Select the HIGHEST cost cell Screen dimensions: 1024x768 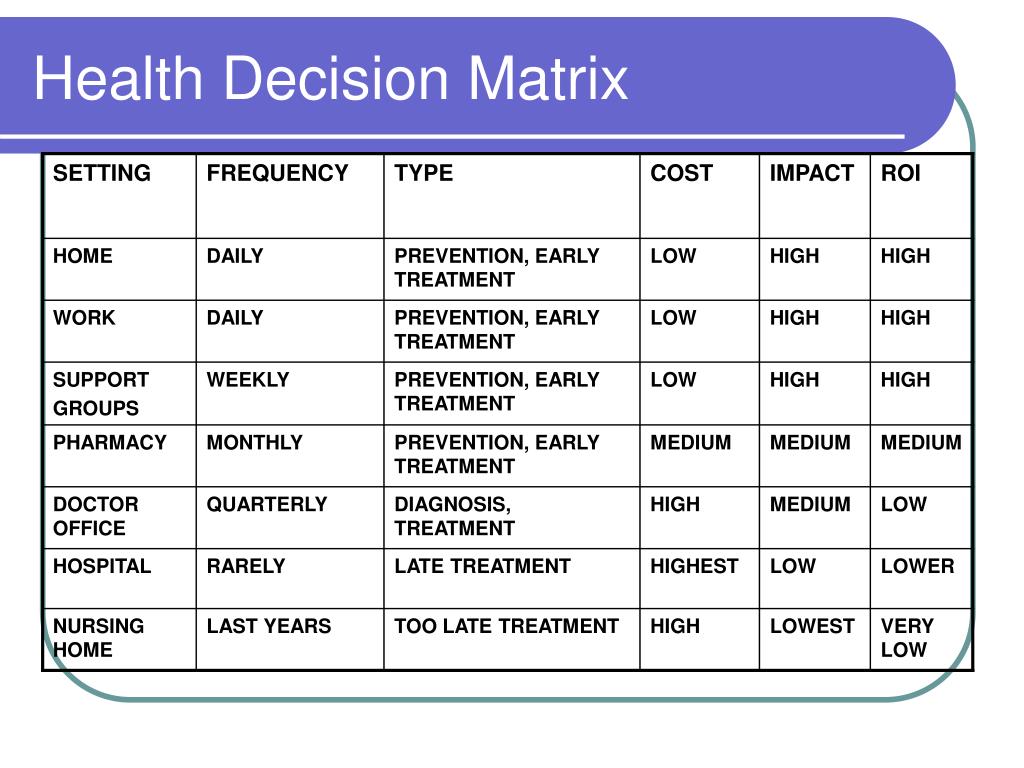(699, 579)
